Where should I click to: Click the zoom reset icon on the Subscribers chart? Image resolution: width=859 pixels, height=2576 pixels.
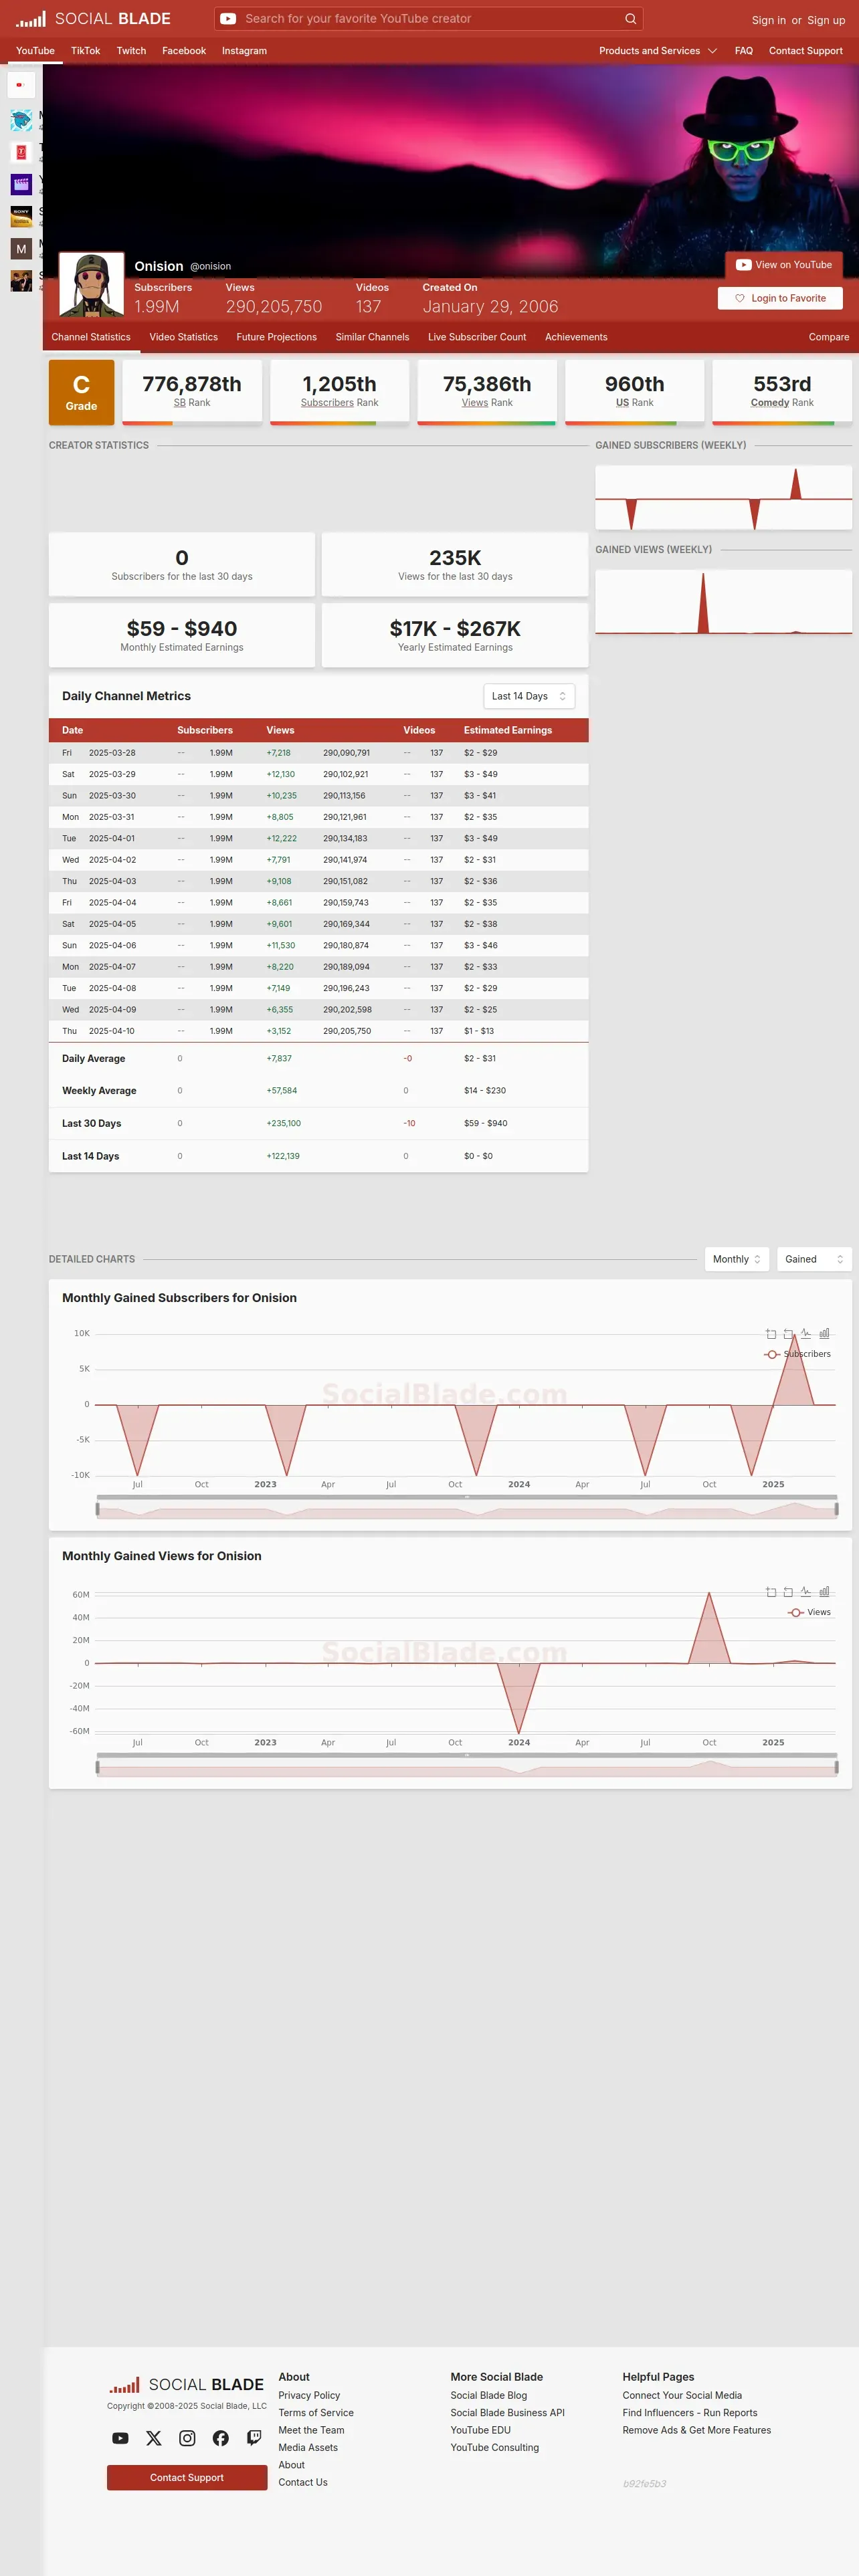[788, 1334]
